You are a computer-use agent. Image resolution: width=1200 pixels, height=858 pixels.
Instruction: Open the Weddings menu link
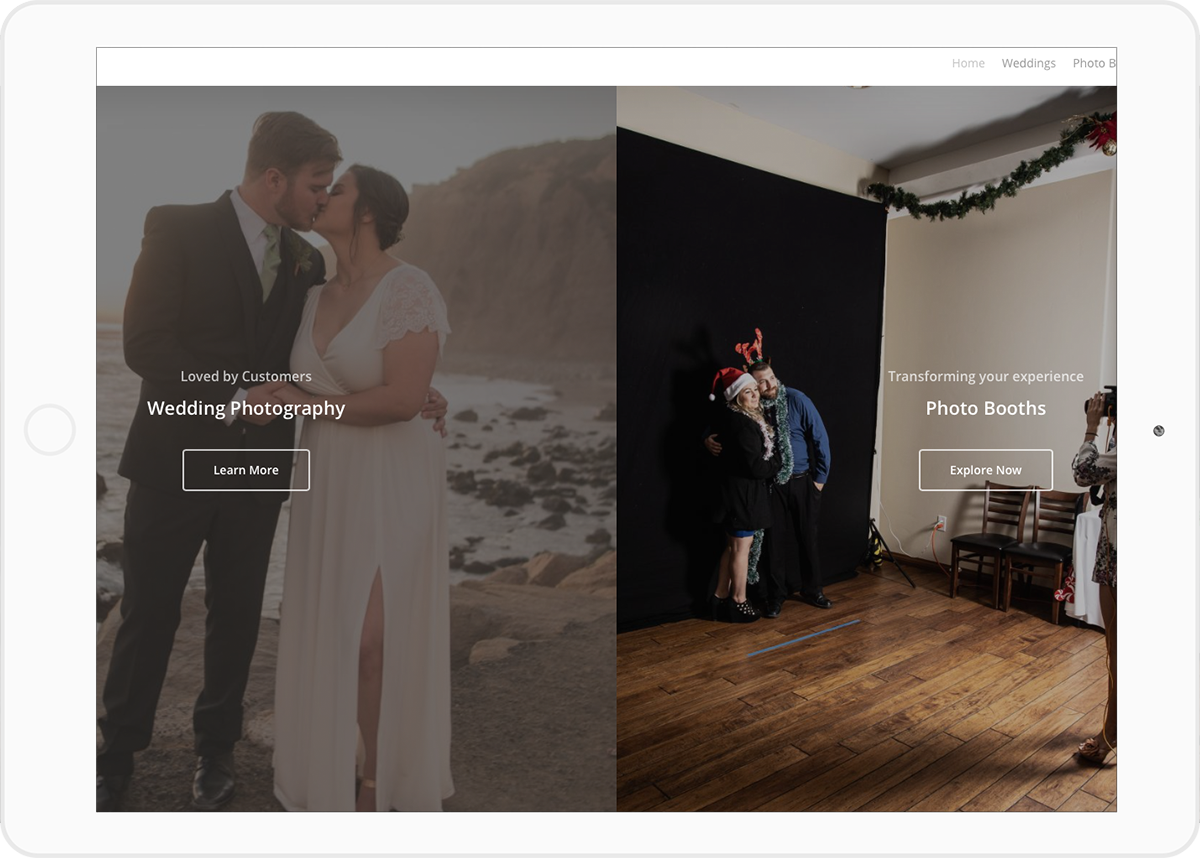(x=1028, y=63)
